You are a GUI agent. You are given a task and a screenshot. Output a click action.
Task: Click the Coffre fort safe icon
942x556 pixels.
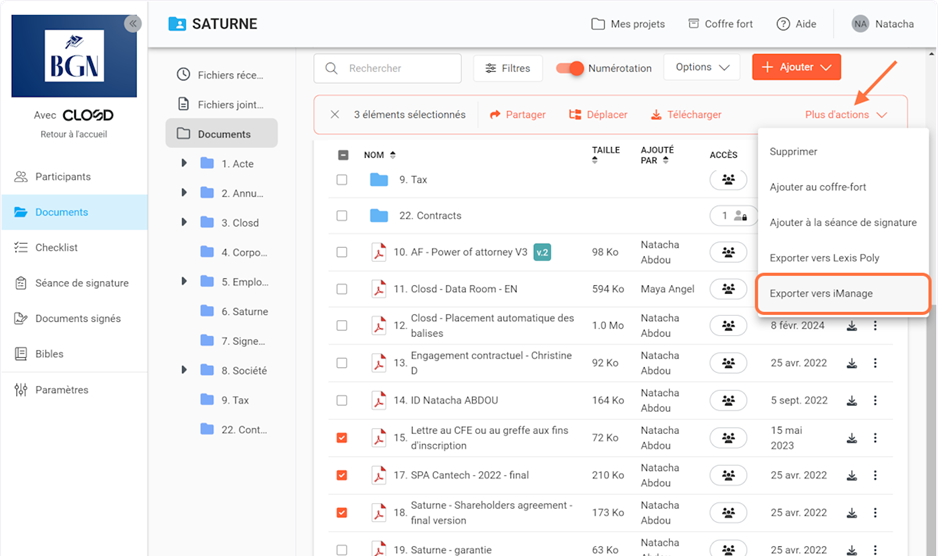[693, 24]
